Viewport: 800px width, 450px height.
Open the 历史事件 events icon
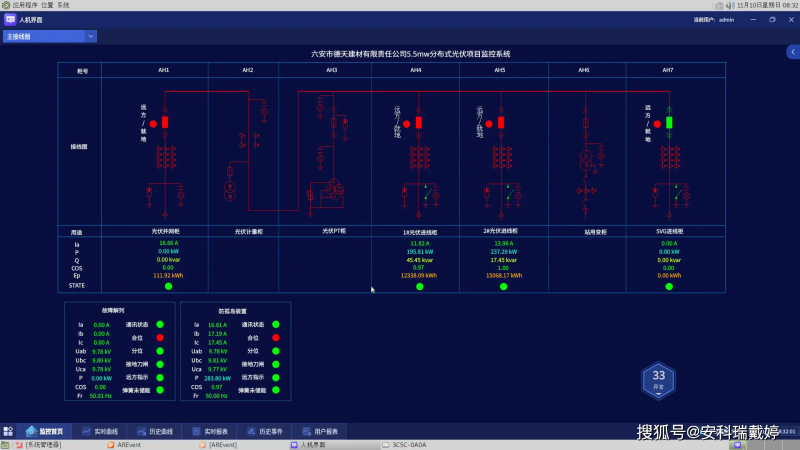[251, 432]
